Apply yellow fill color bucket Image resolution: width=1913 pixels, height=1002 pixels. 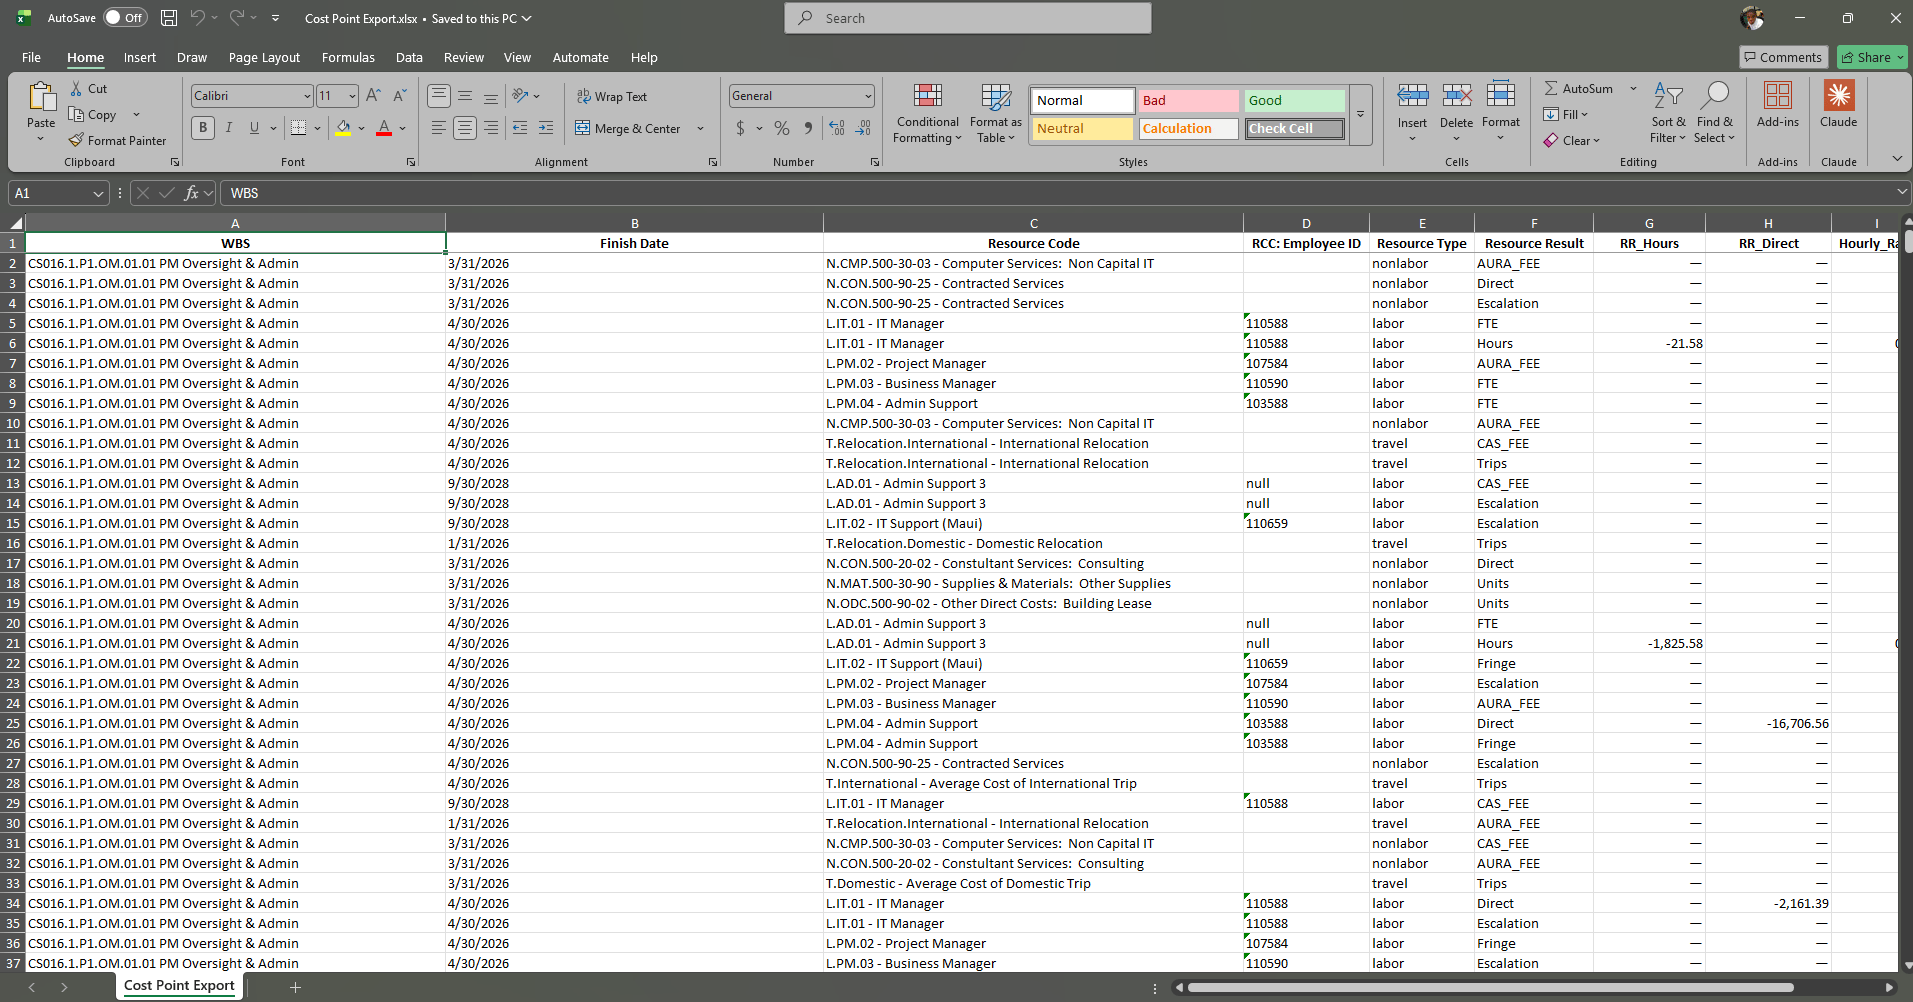pos(343,128)
